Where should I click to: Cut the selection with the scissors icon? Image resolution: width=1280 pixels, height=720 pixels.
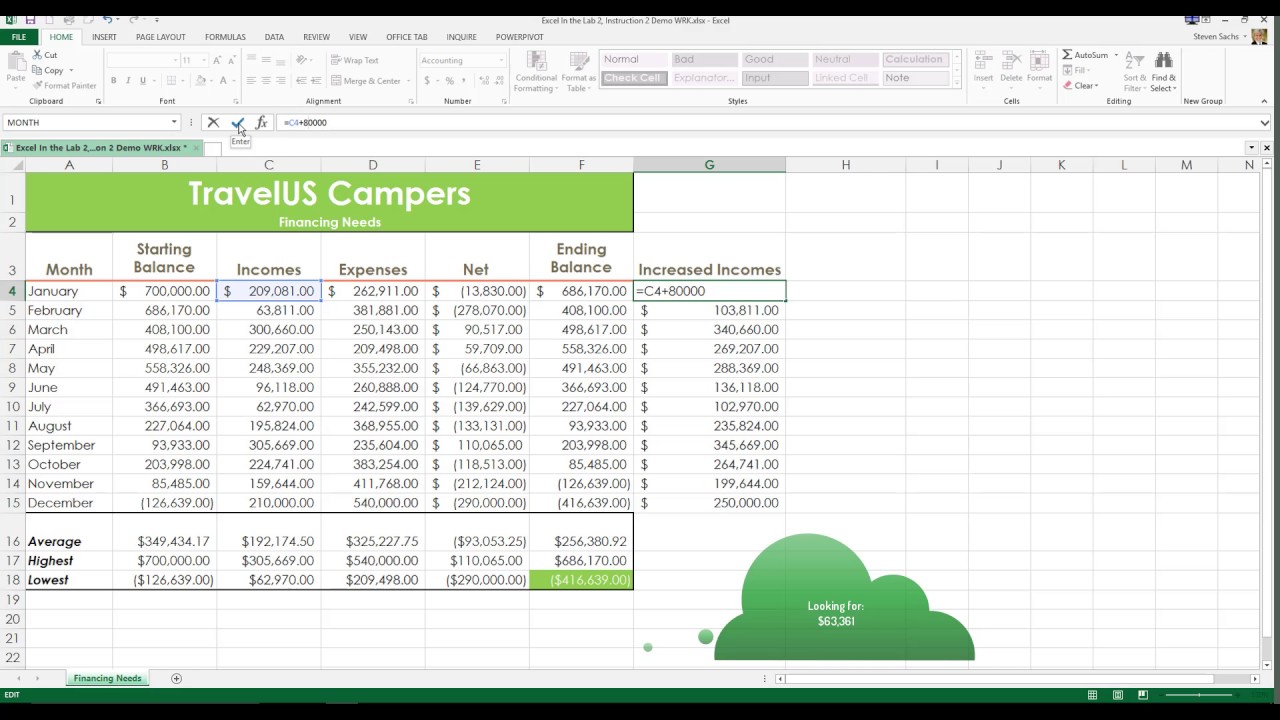click(x=45, y=55)
